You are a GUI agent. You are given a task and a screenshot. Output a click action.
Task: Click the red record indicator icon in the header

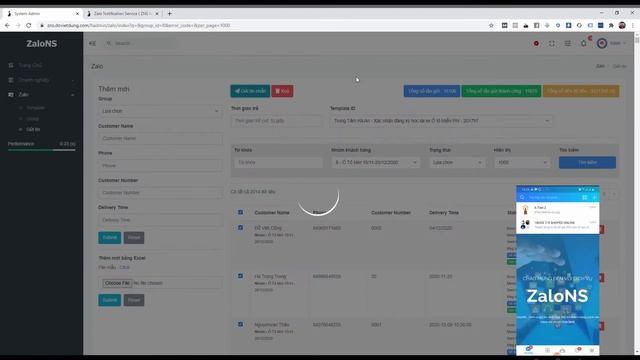point(536,43)
